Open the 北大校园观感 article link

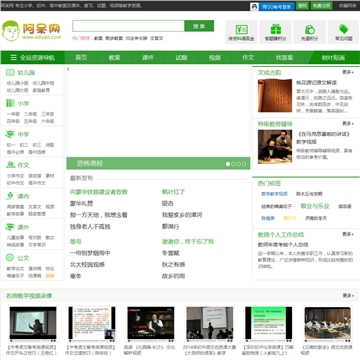click(x=87, y=265)
